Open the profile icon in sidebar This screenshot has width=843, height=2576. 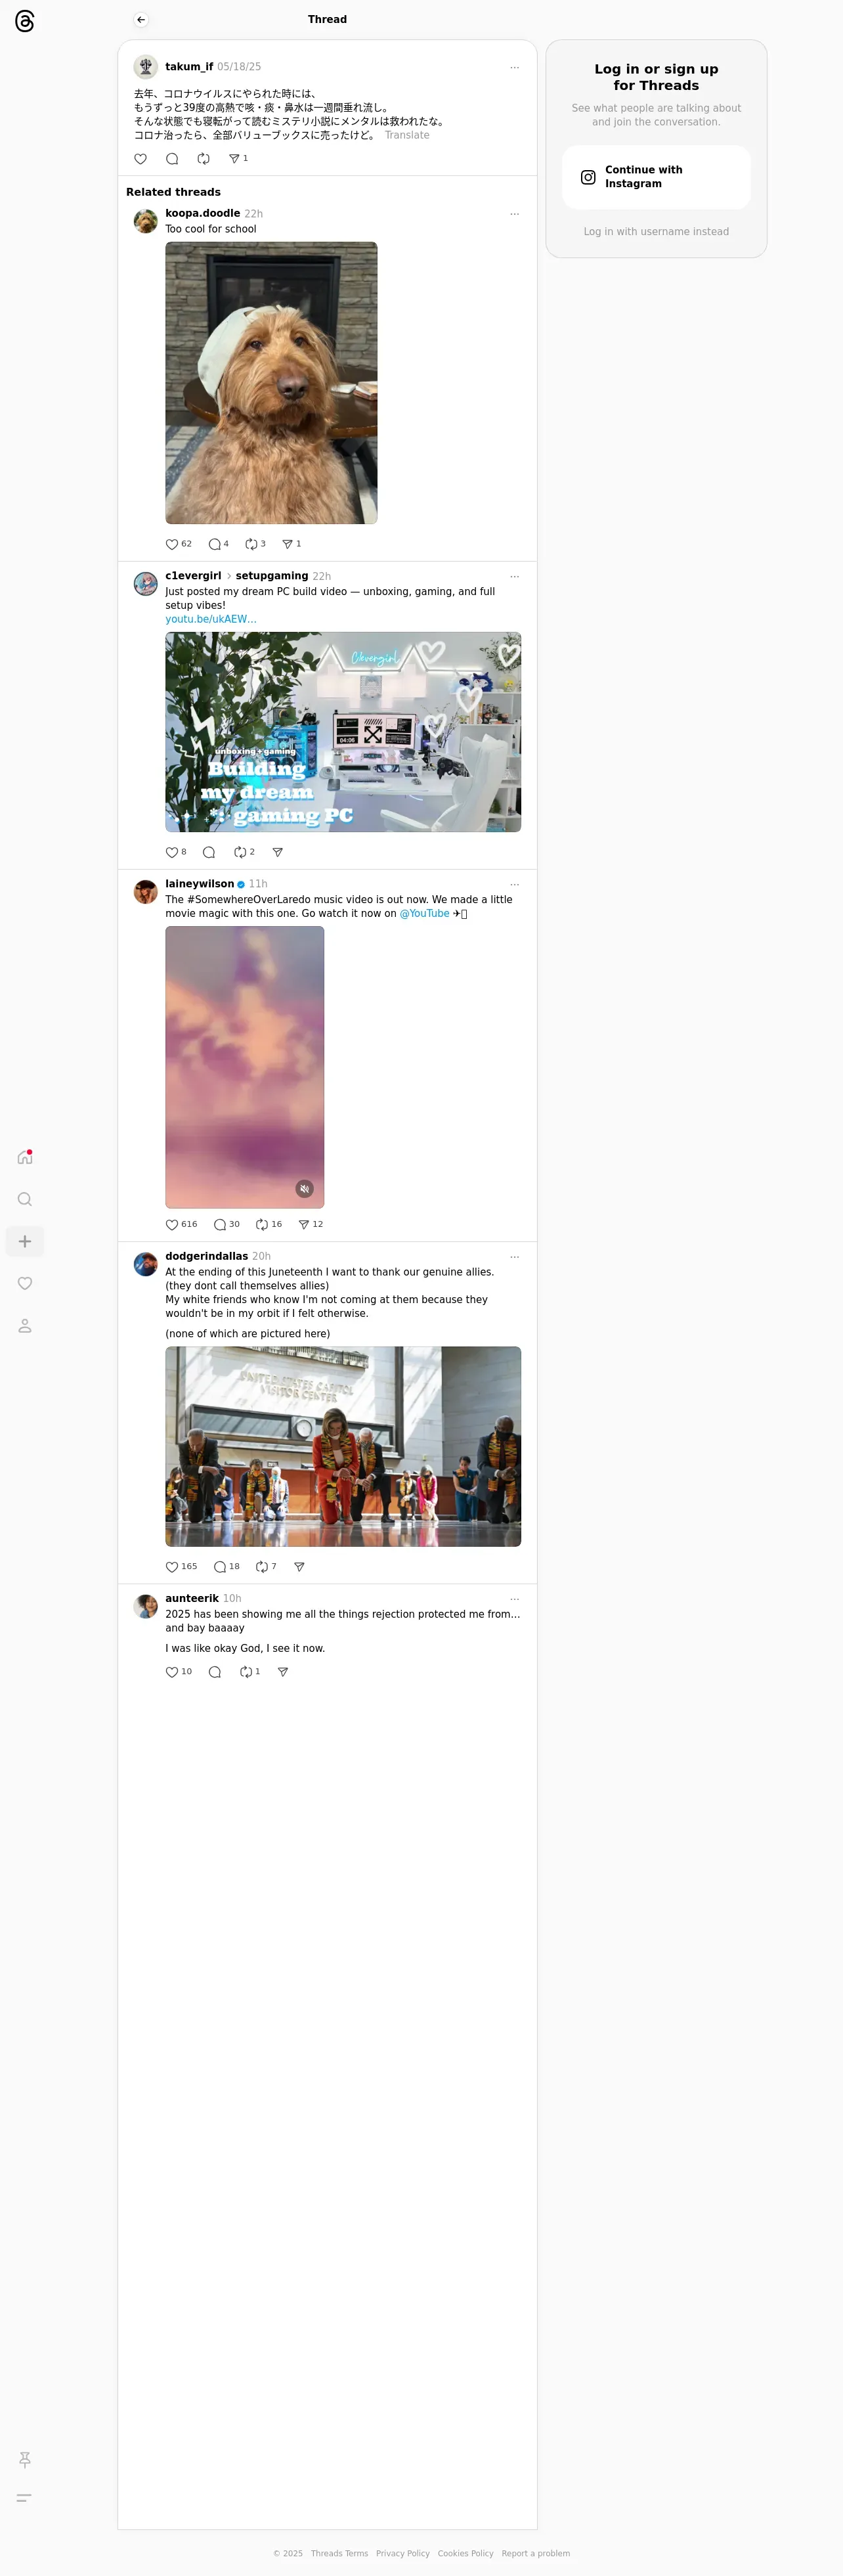click(x=25, y=1326)
